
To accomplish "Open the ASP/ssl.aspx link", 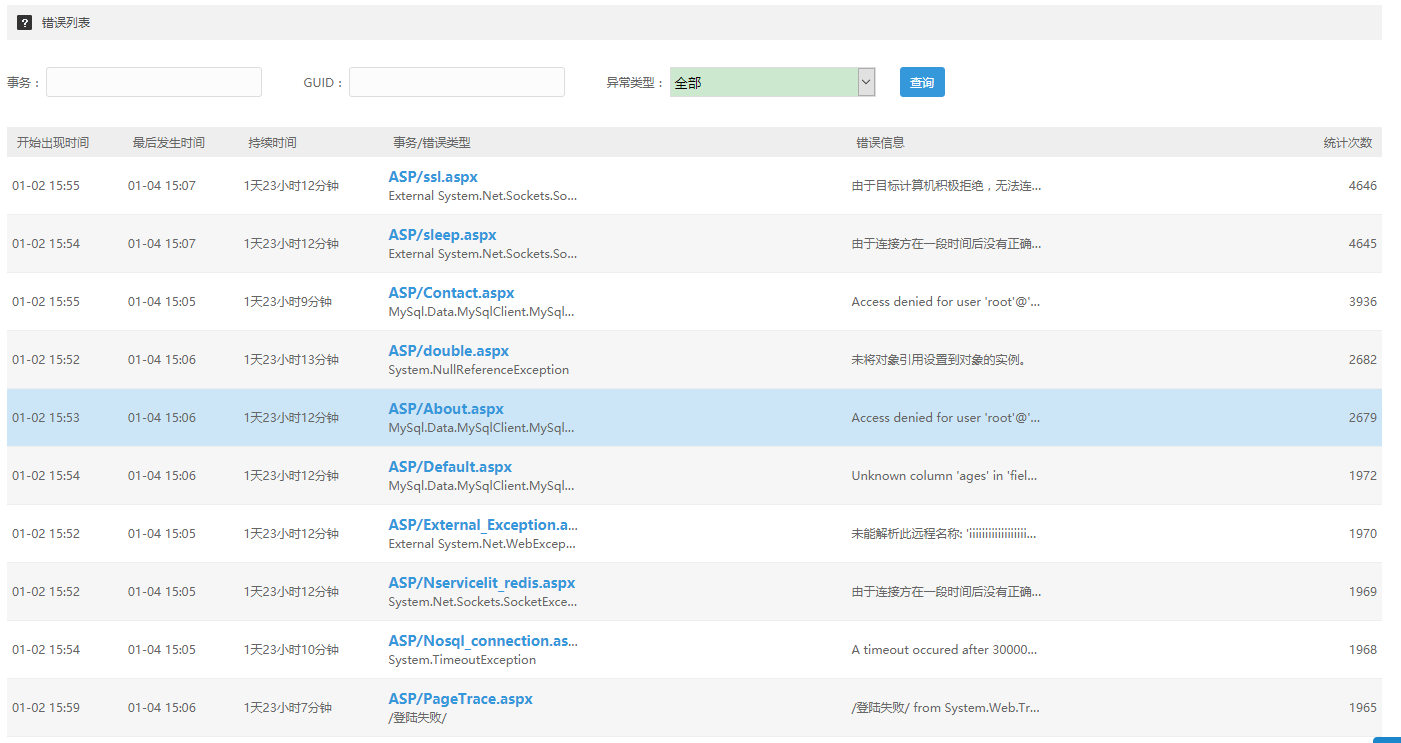I will coord(433,177).
